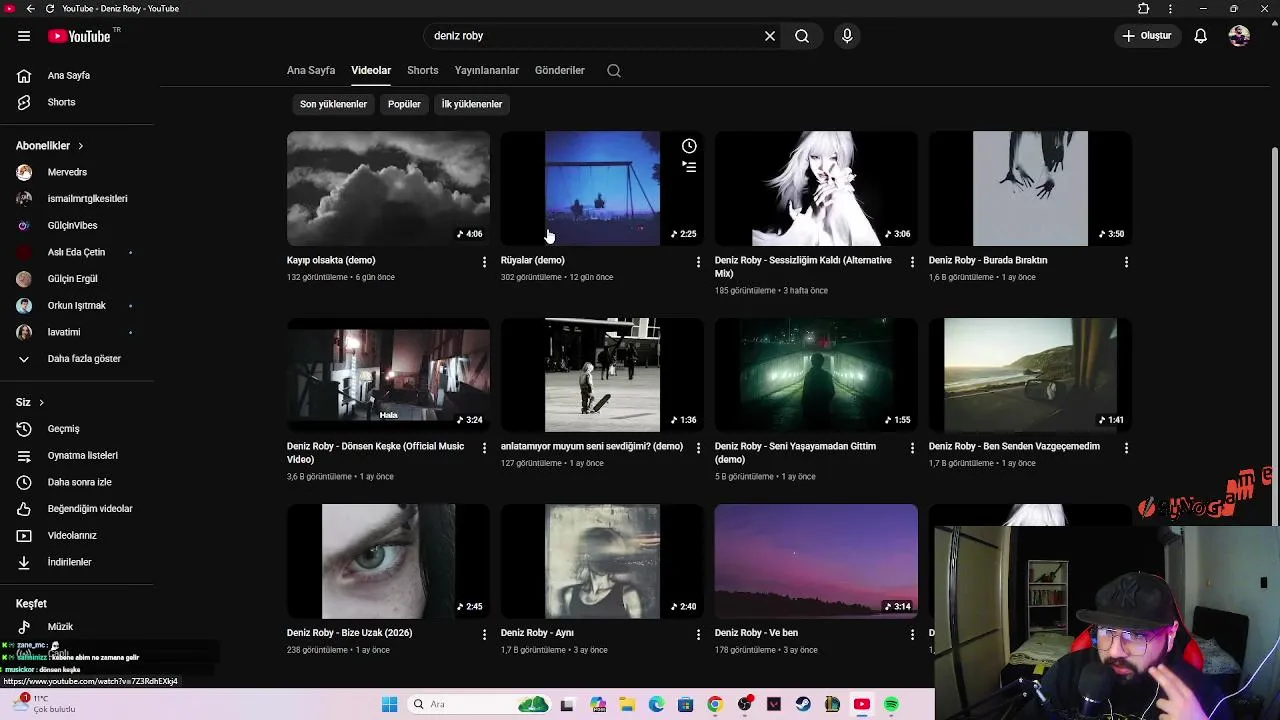This screenshot has height=720, width=1280.
Task: Open the Gönderiler tab
Action: pyautogui.click(x=560, y=71)
